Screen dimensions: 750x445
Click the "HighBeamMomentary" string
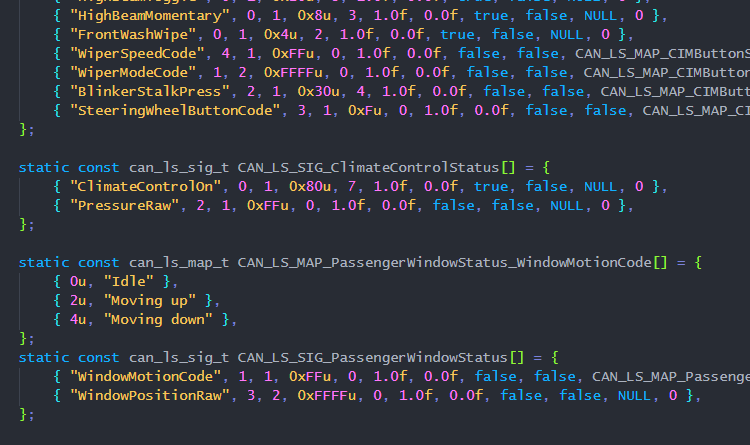pos(150,16)
